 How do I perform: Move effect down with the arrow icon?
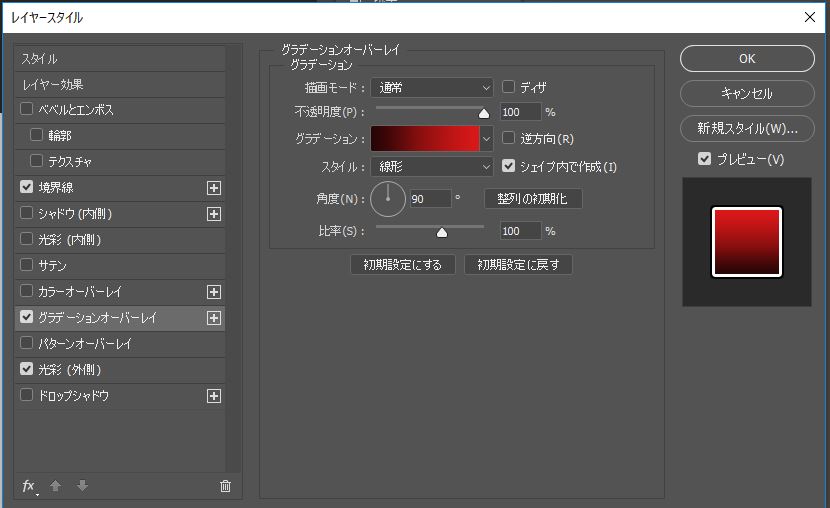[x=82, y=486]
